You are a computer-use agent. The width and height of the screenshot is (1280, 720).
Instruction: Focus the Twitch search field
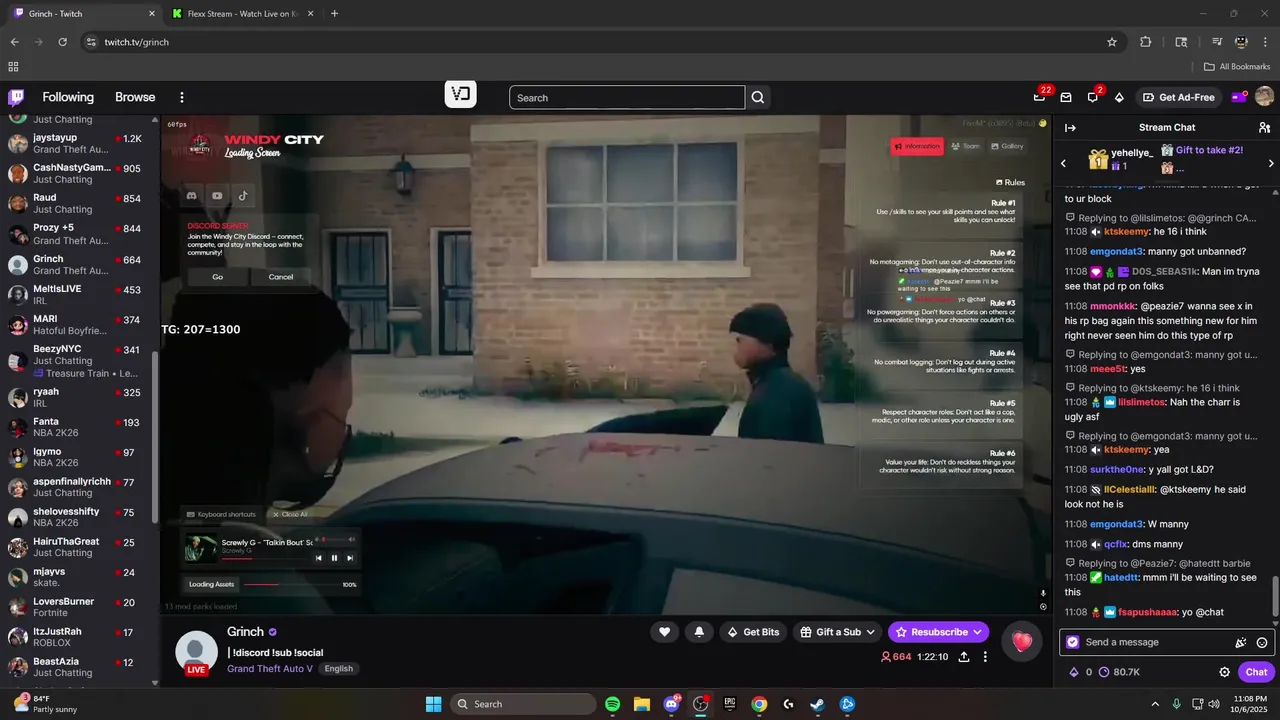pos(627,97)
